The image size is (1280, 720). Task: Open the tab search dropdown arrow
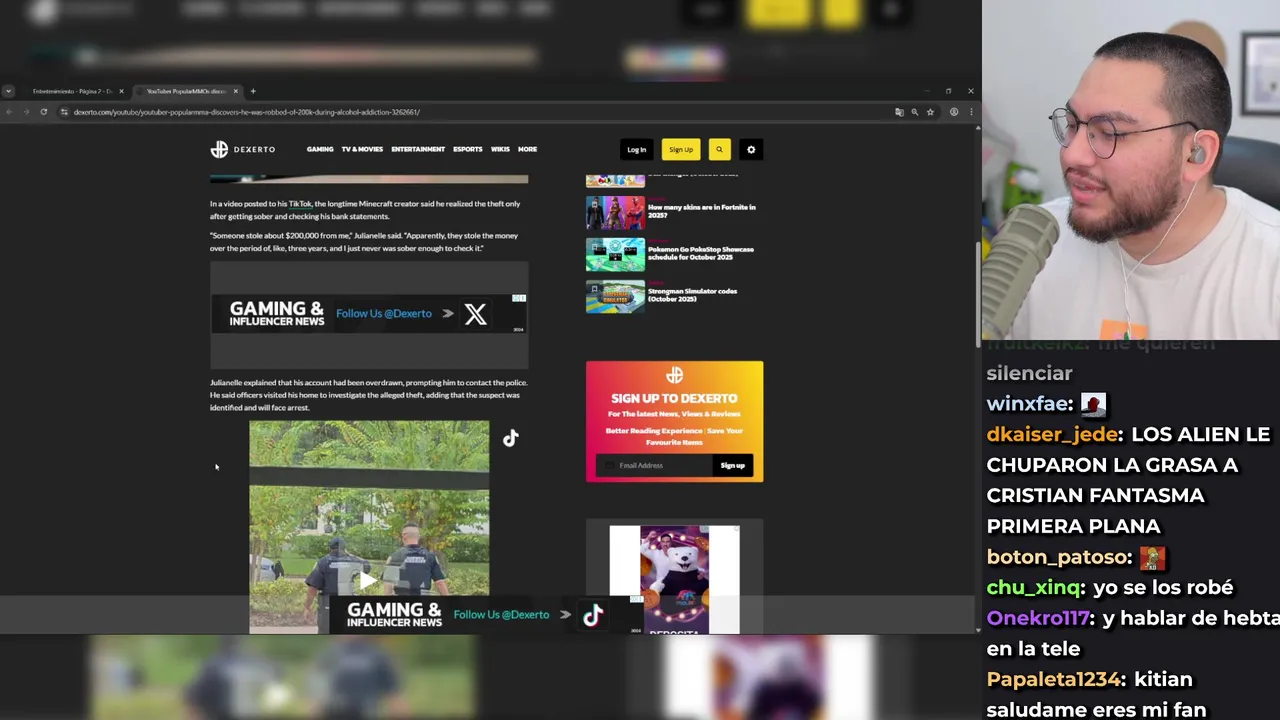8,91
